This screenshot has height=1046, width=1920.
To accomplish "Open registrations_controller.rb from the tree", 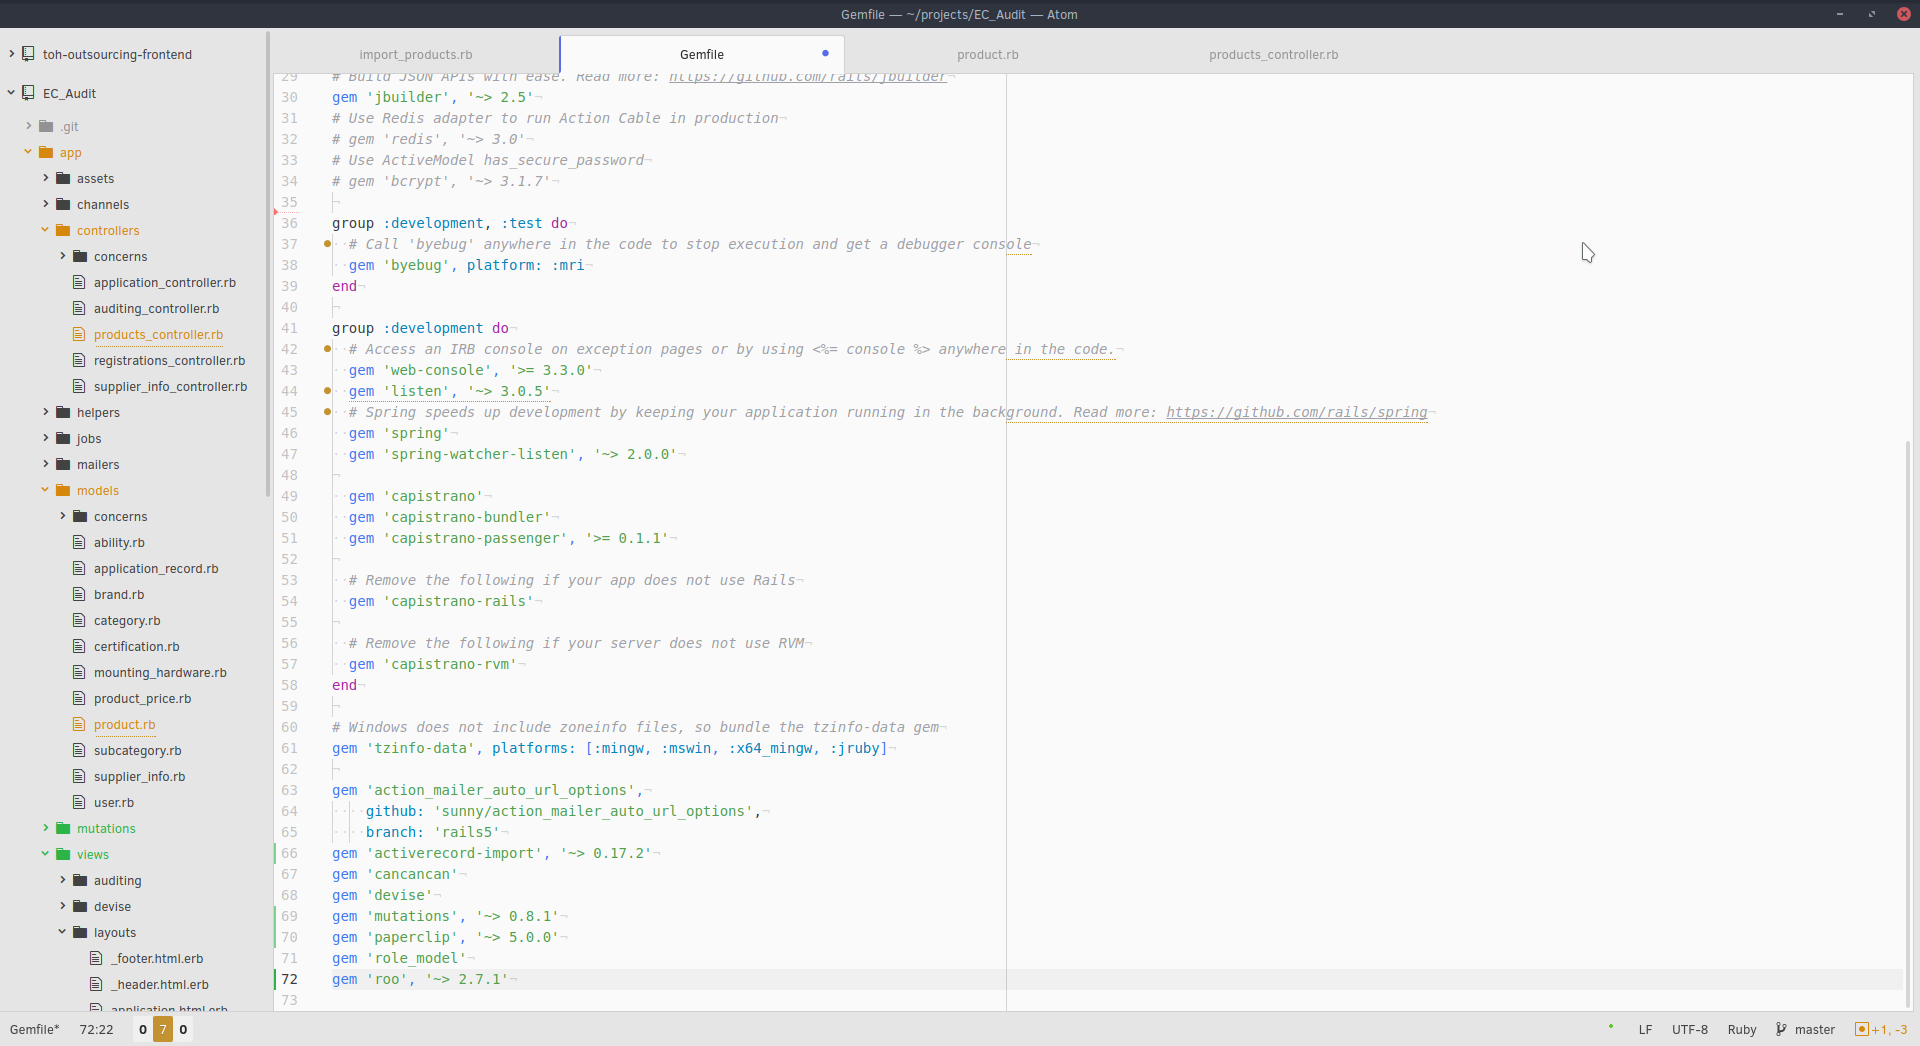I will pos(169,360).
